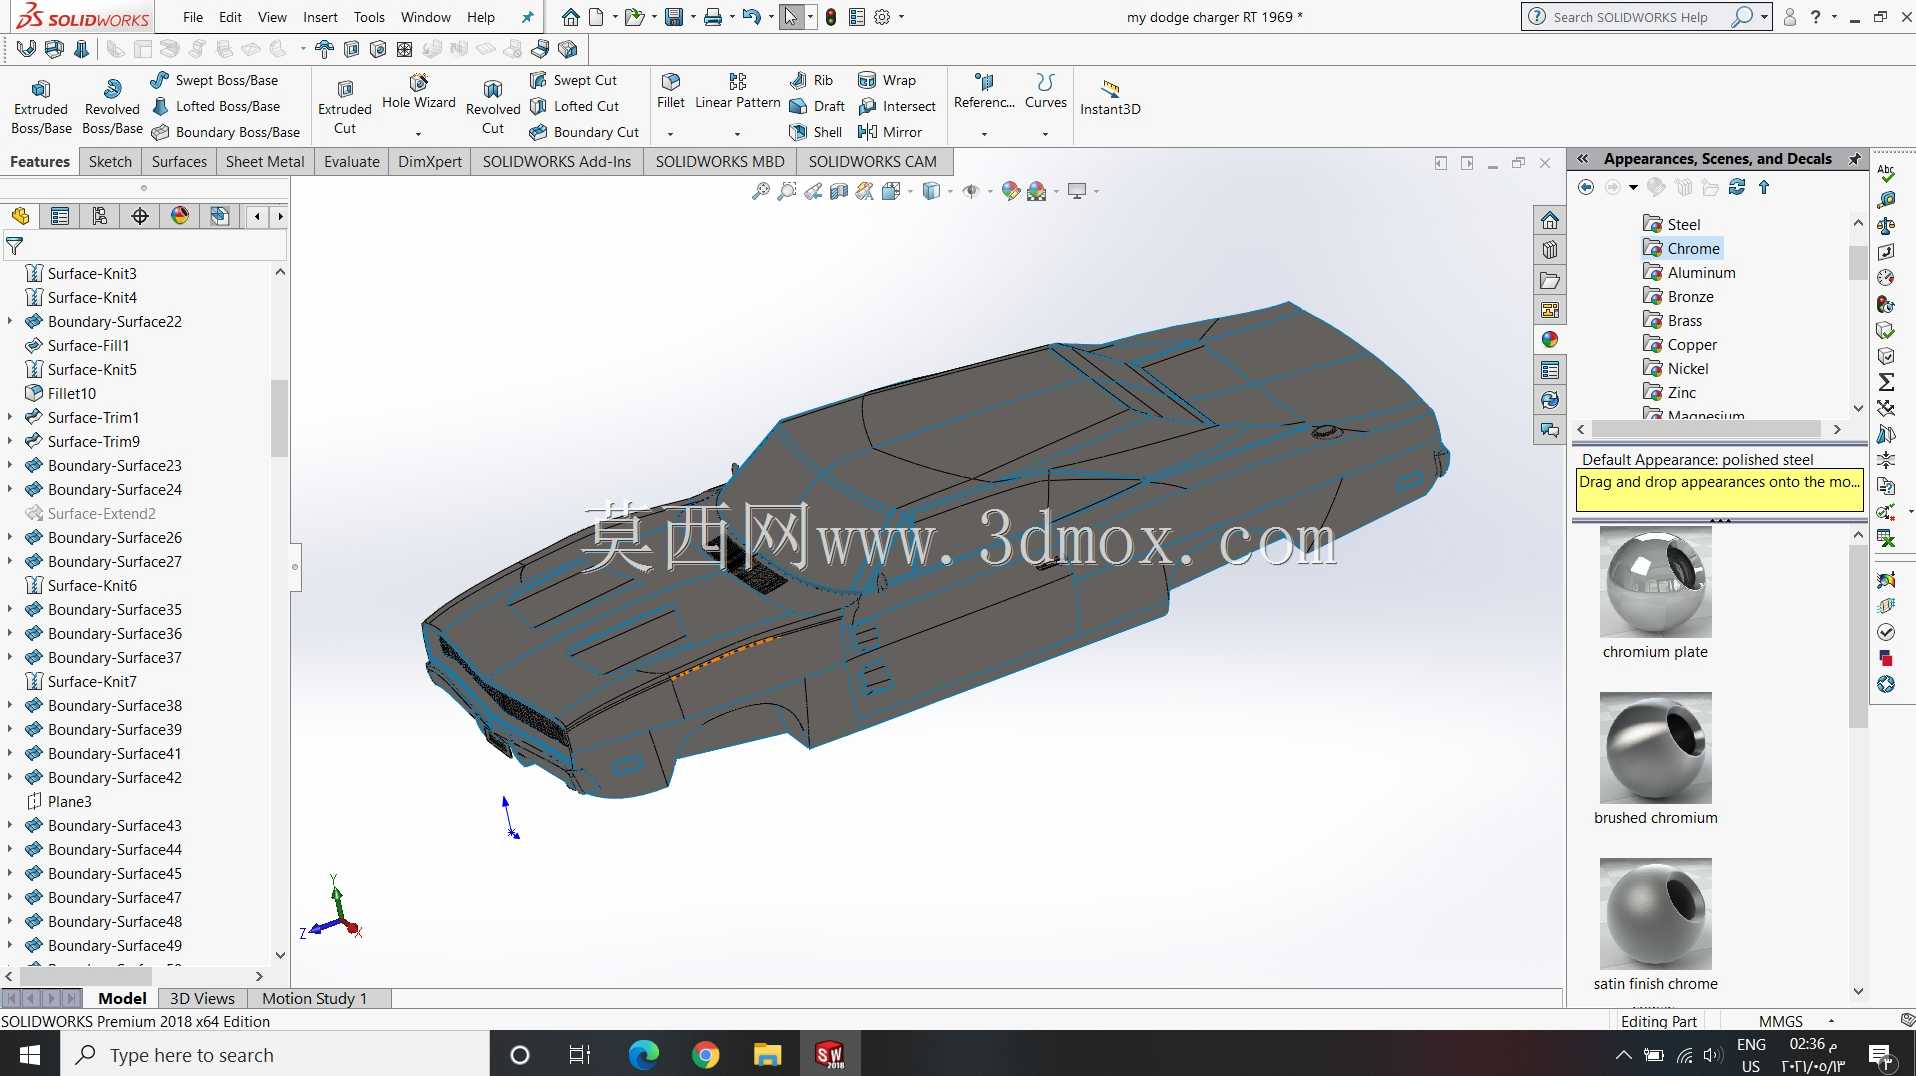The width and height of the screenshot is (1916, 1076).
Task: Select the Steel appearance folder
Action: (1672, 224)
